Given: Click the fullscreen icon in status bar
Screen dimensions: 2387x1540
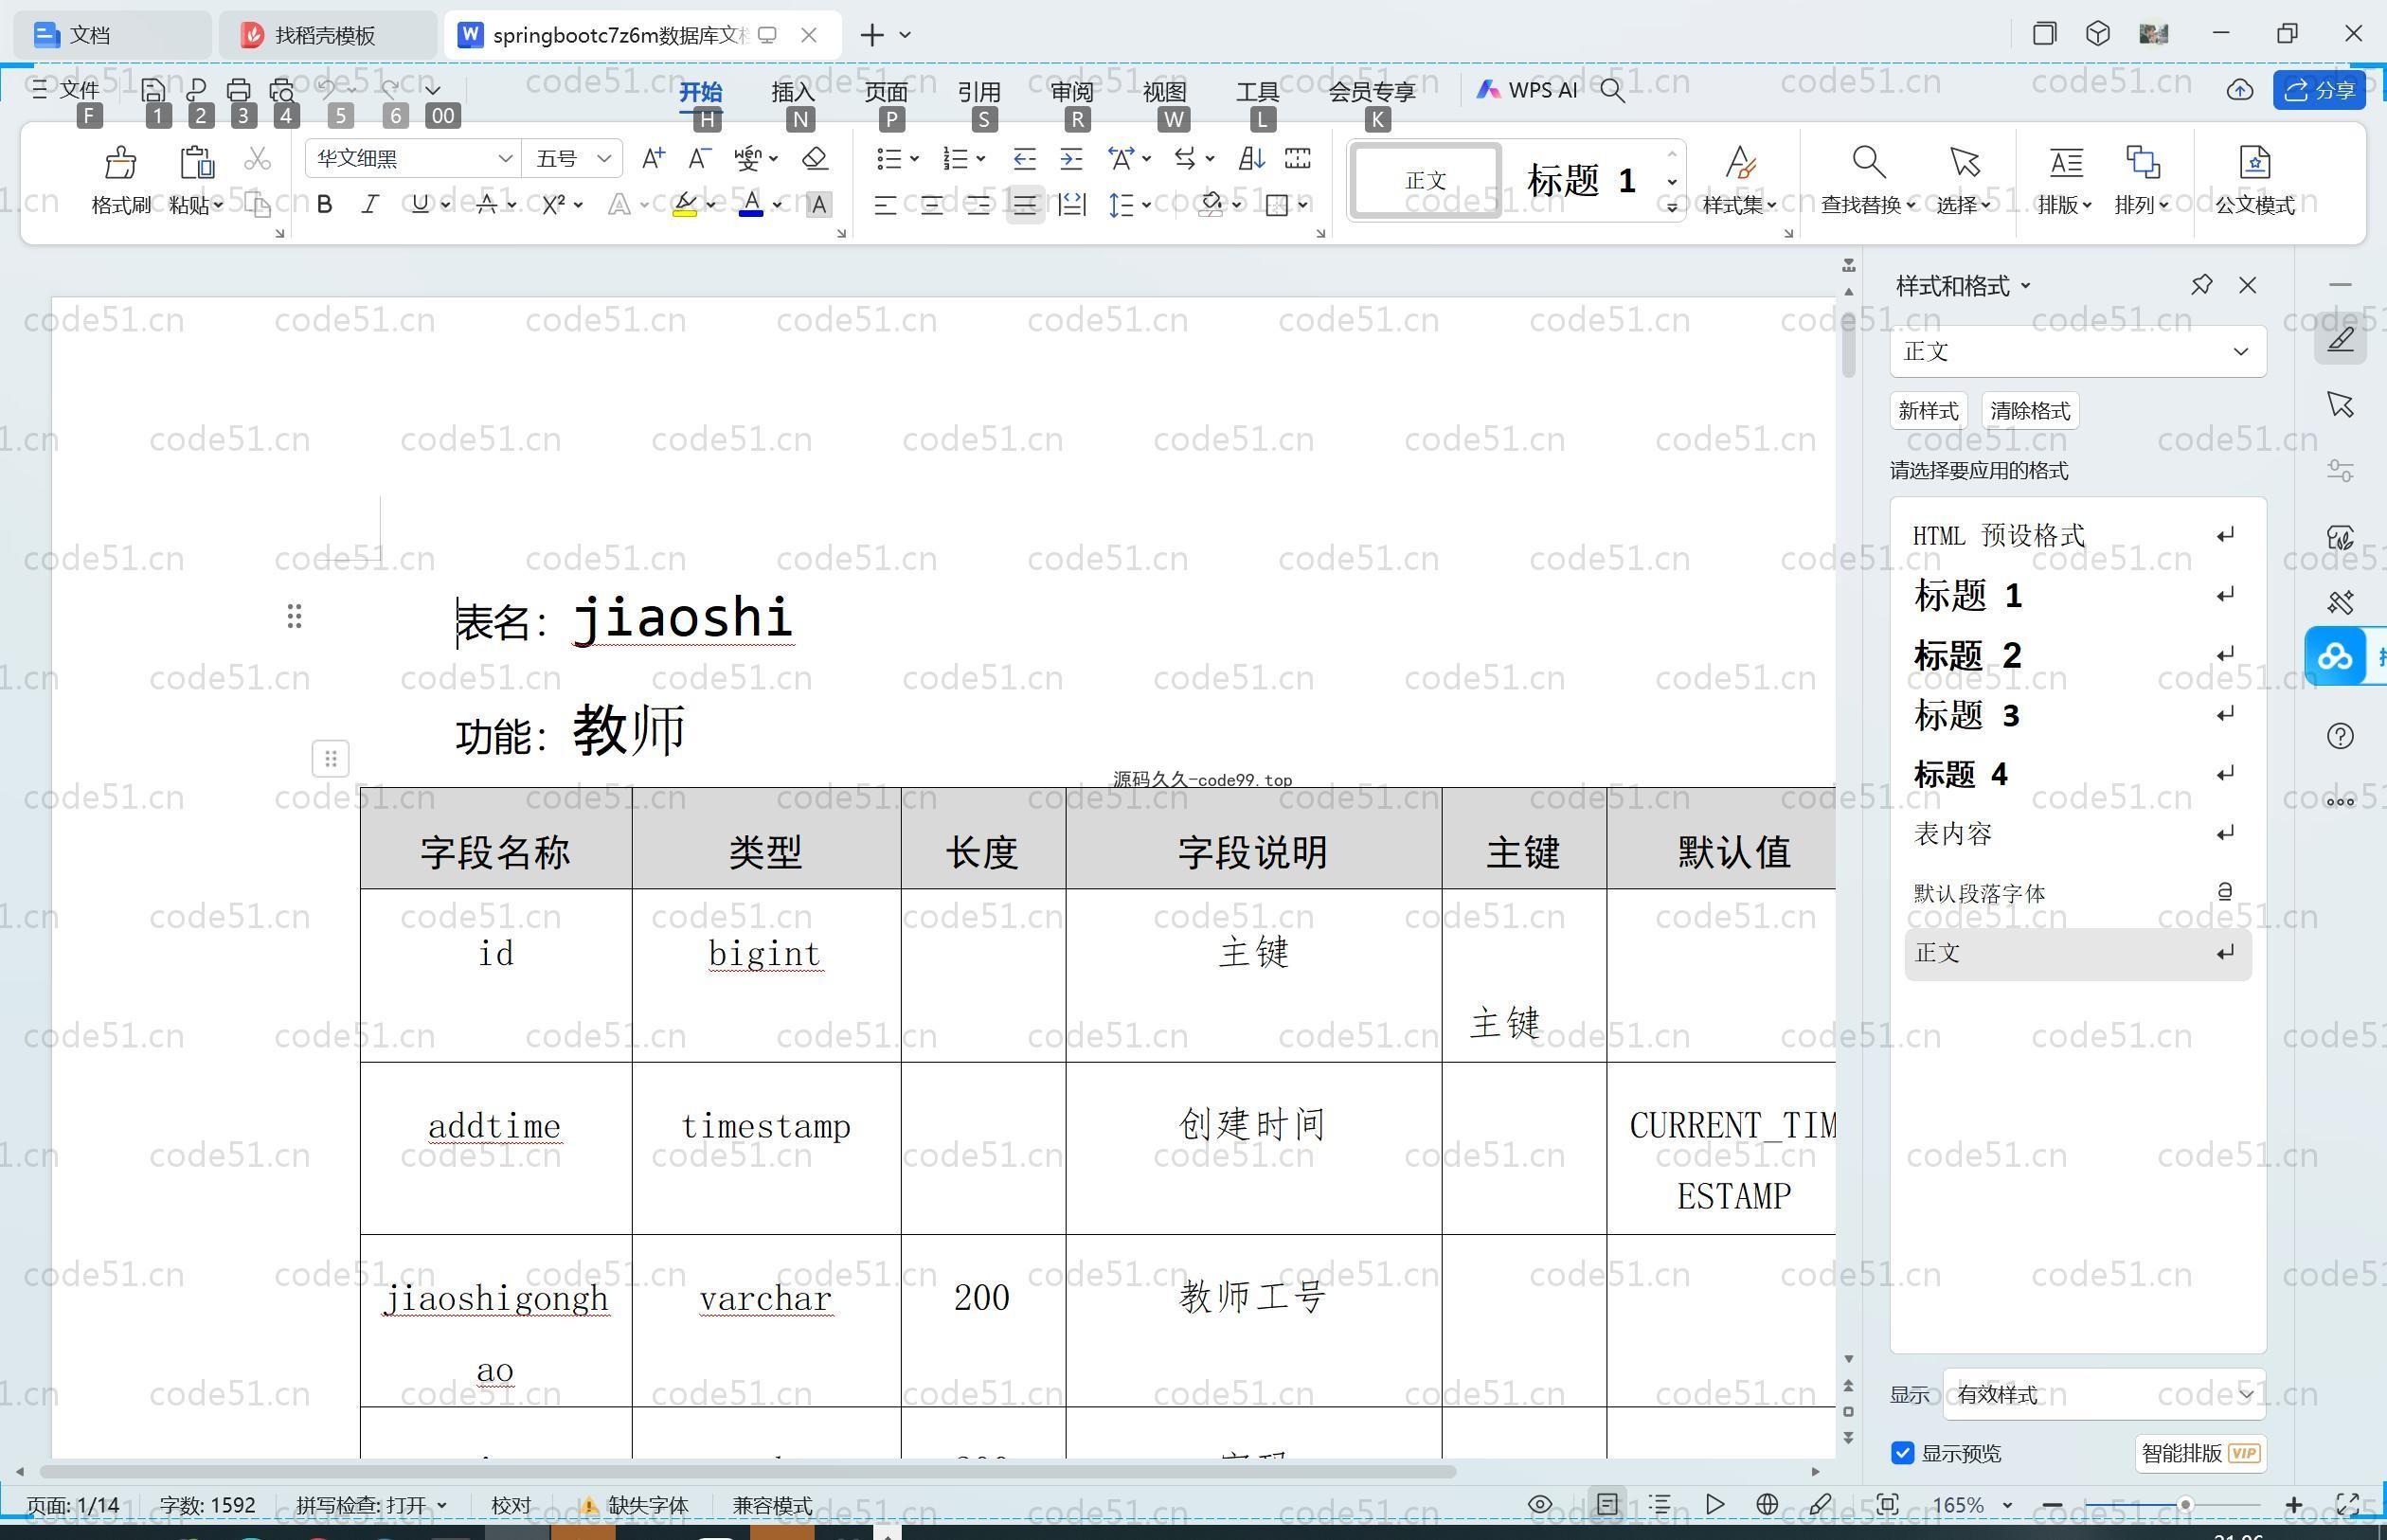Looking at the screenshot, I should [x=2347, y=1504].
